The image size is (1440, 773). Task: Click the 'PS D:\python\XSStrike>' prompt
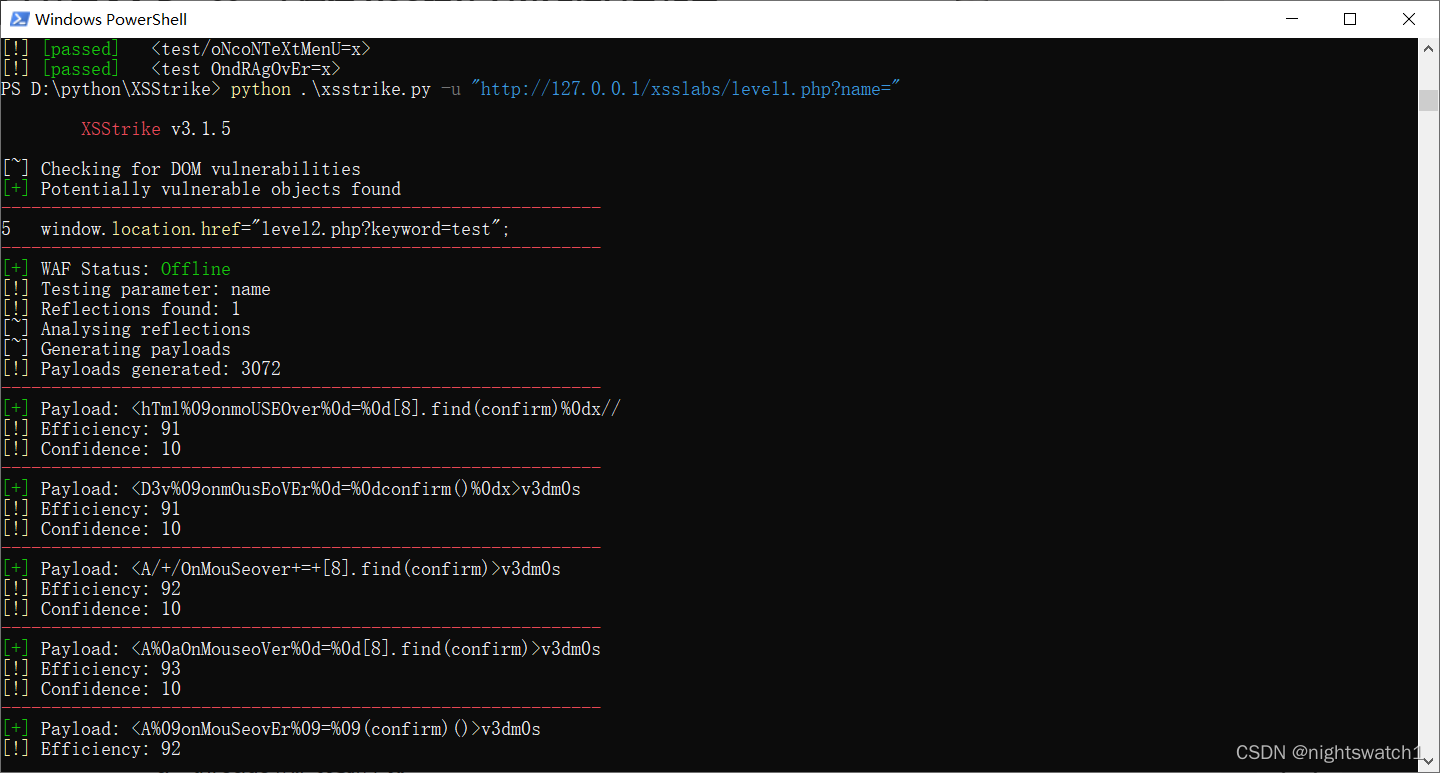pyautogui.click(x=111, y=89)
